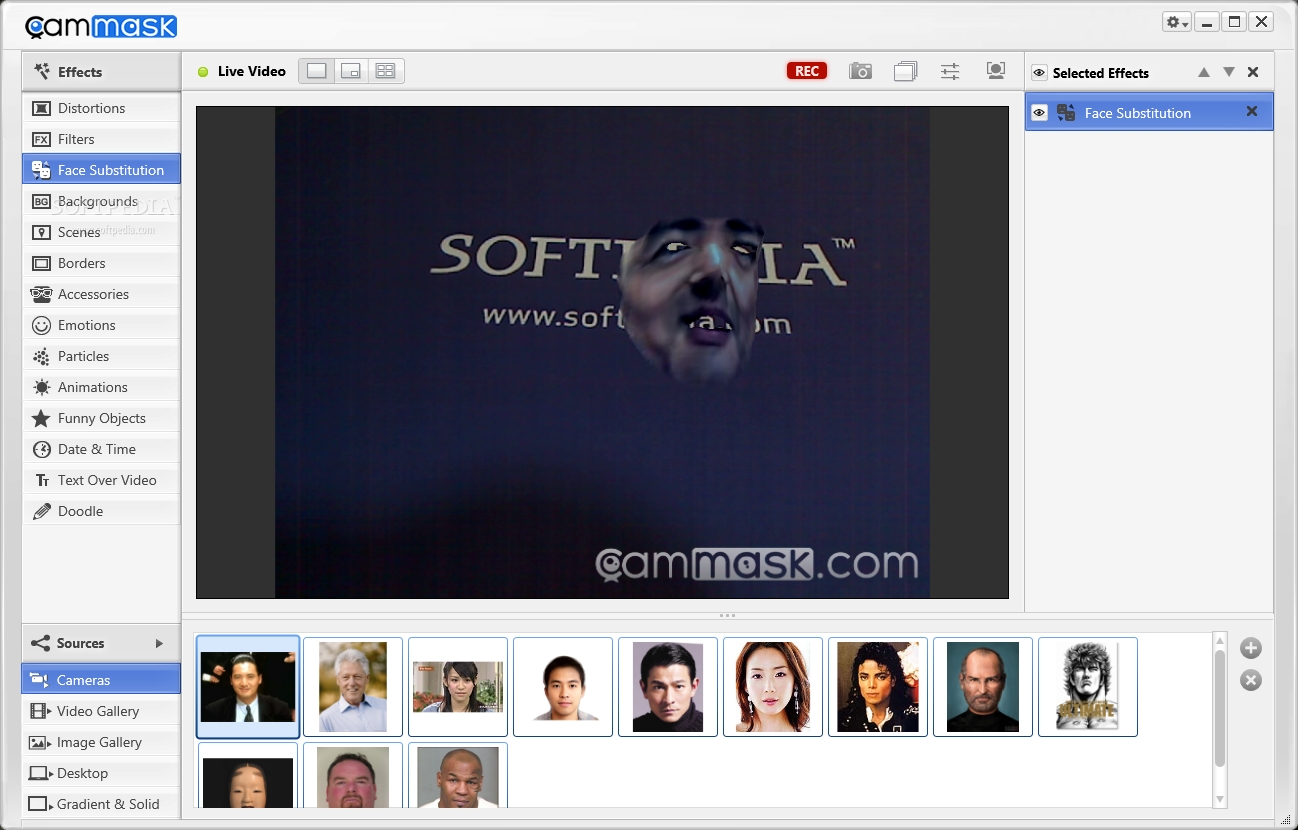This screenshot has height=830, width=1298.
Task: Select the man with goatee thumbnail
Action: click(x=353, y=775)
